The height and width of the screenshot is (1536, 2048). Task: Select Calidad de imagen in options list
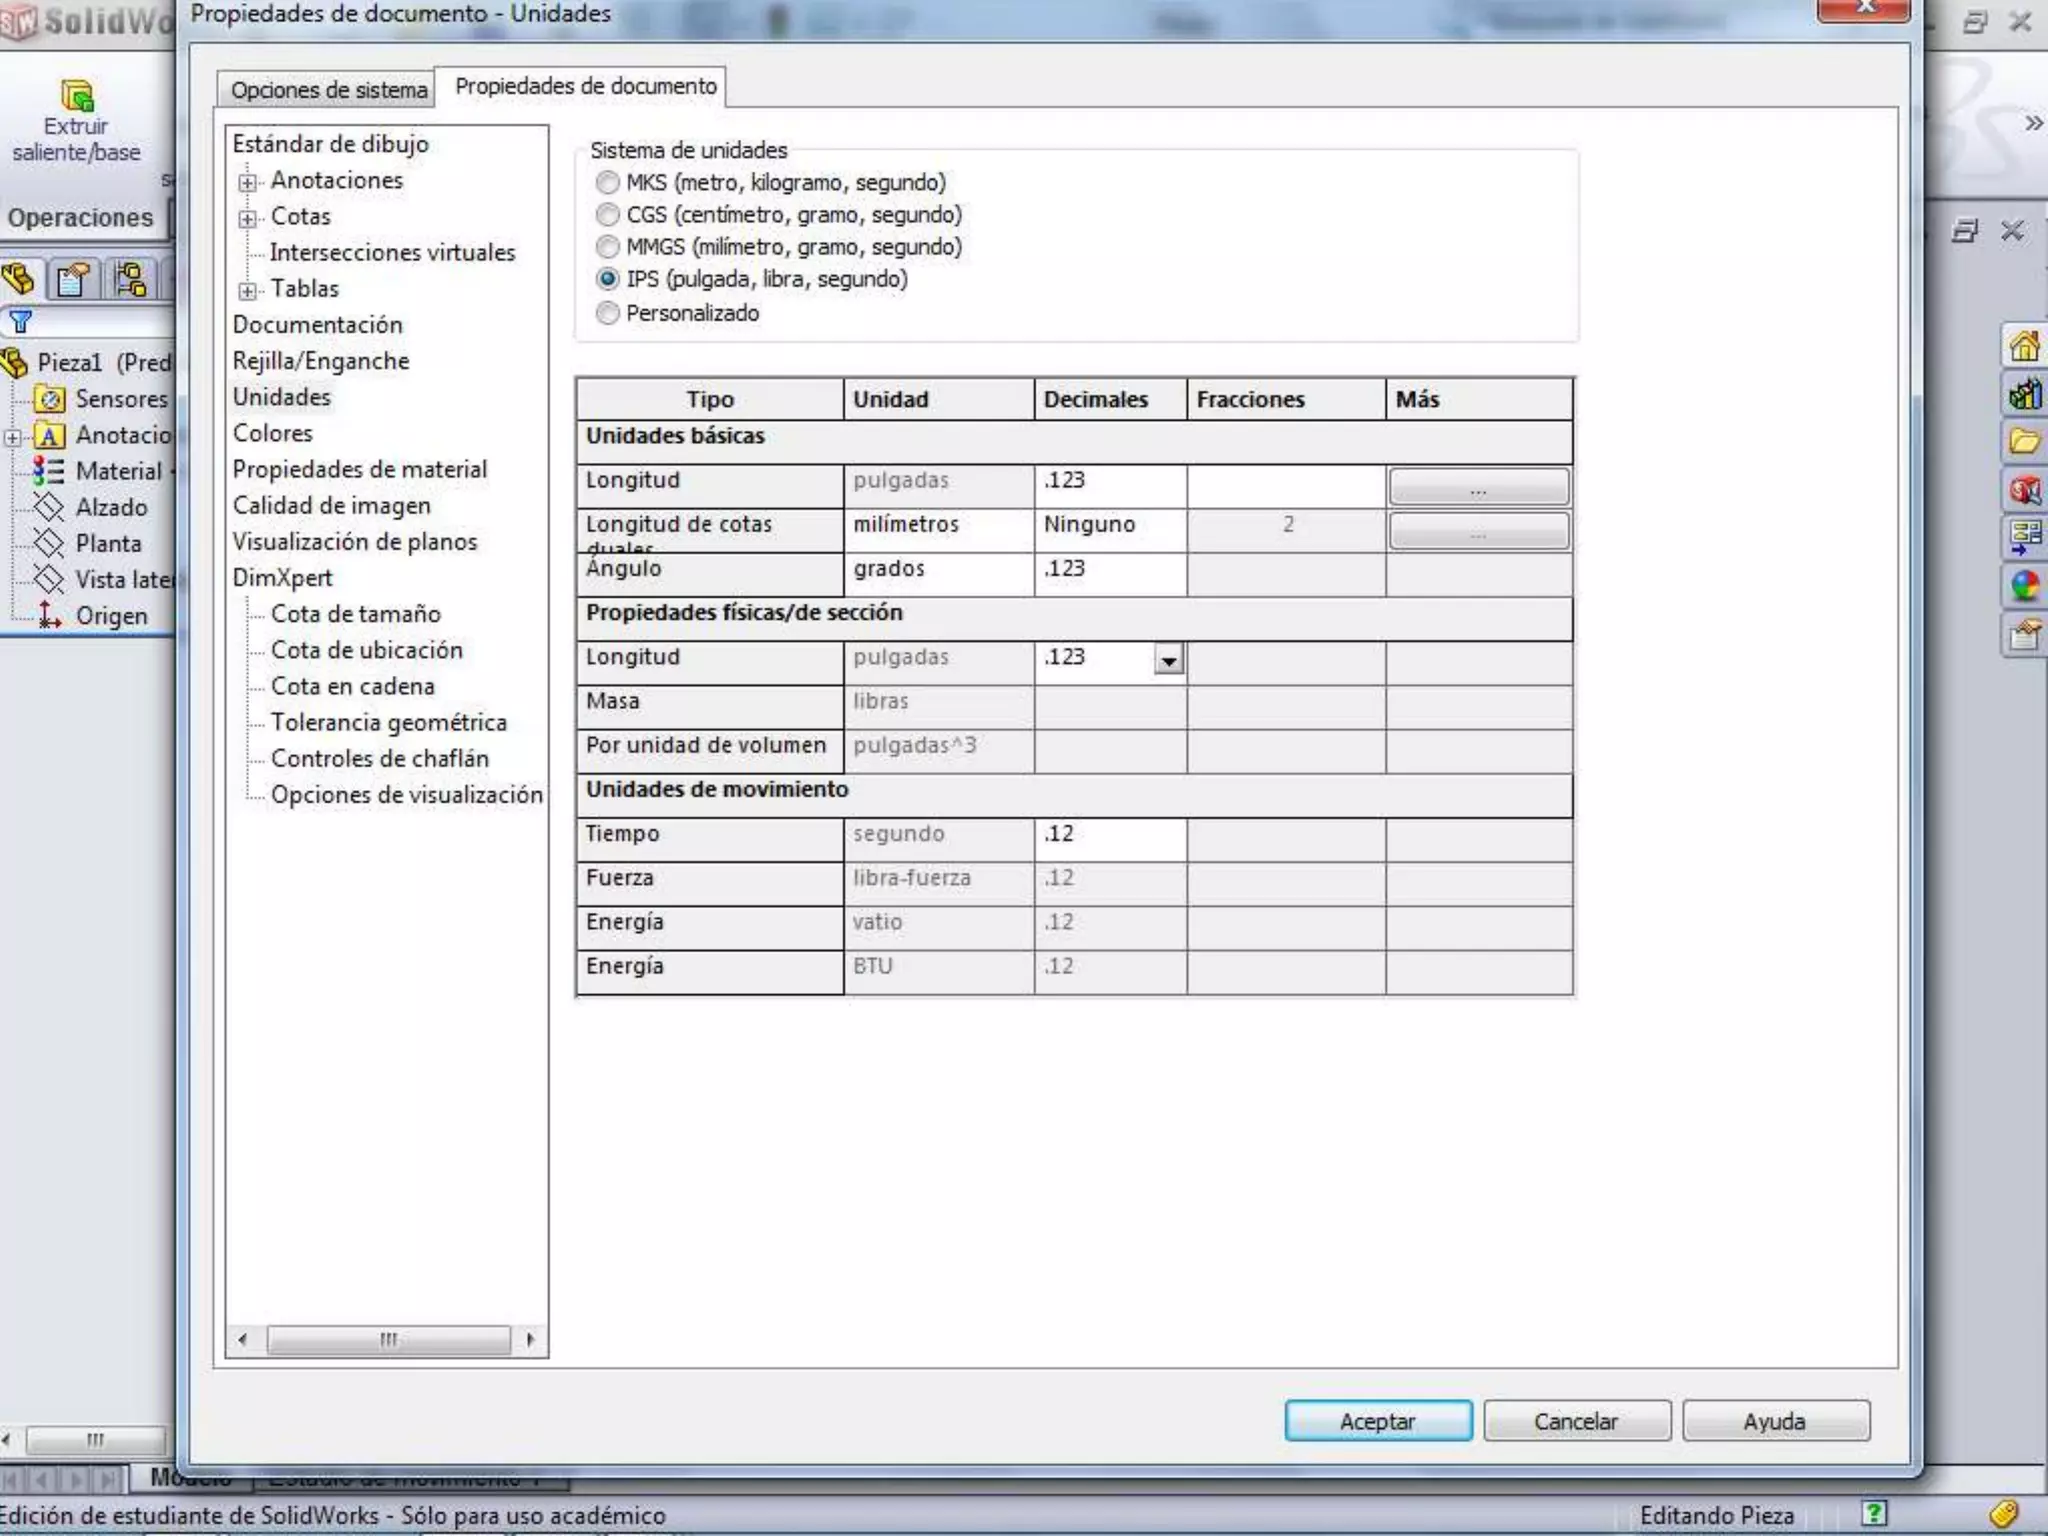click(x=331, y=506)
